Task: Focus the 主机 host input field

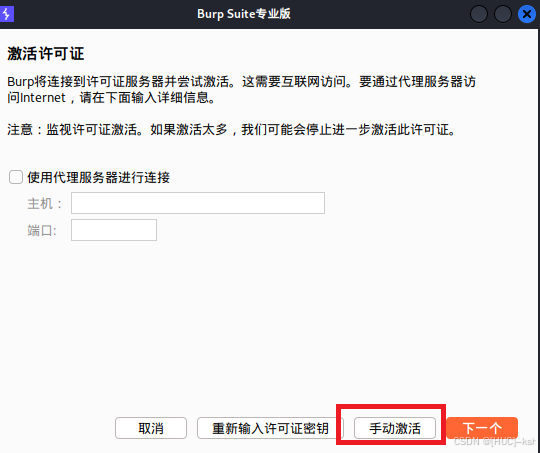Action: [x=198, y=203]
